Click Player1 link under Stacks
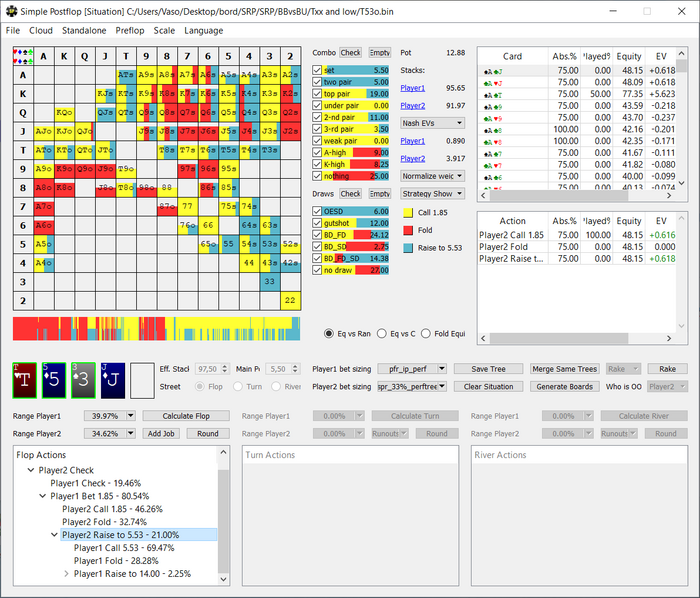The width and height of the screenshot is (700, 598). [x=412, y=88]
